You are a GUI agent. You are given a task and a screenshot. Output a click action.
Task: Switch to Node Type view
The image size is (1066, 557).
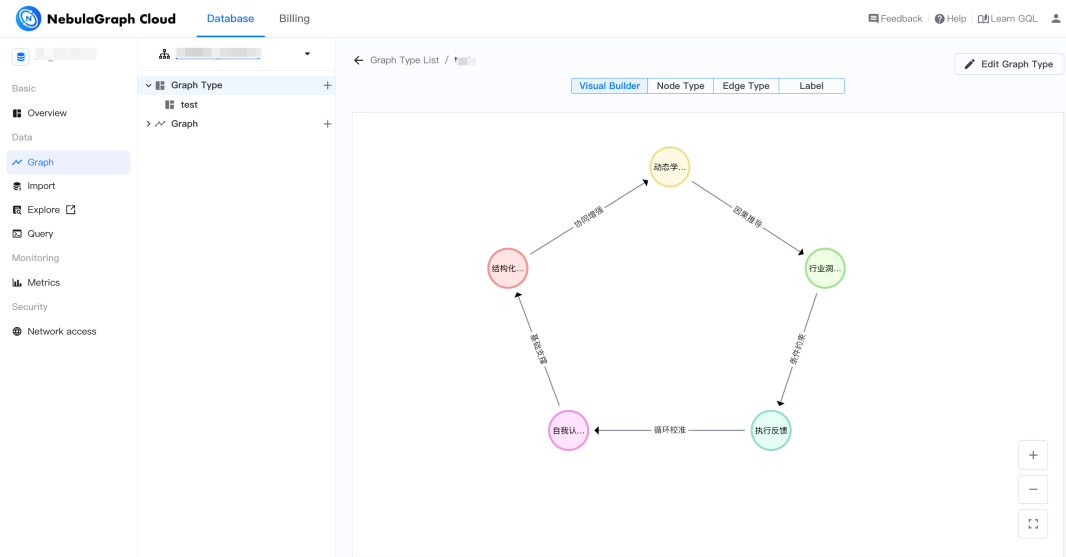[680, 86]
